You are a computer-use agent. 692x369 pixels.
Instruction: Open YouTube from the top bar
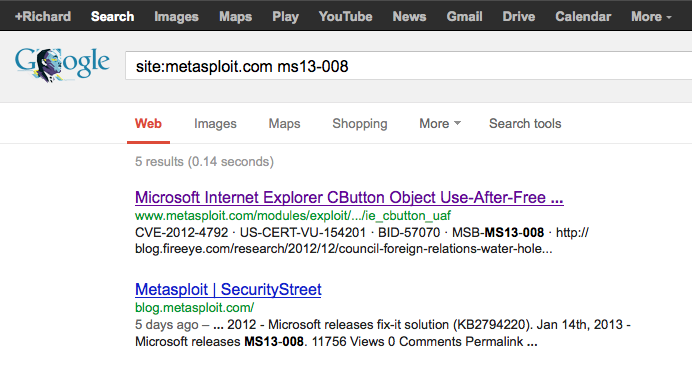coord(346,16)
